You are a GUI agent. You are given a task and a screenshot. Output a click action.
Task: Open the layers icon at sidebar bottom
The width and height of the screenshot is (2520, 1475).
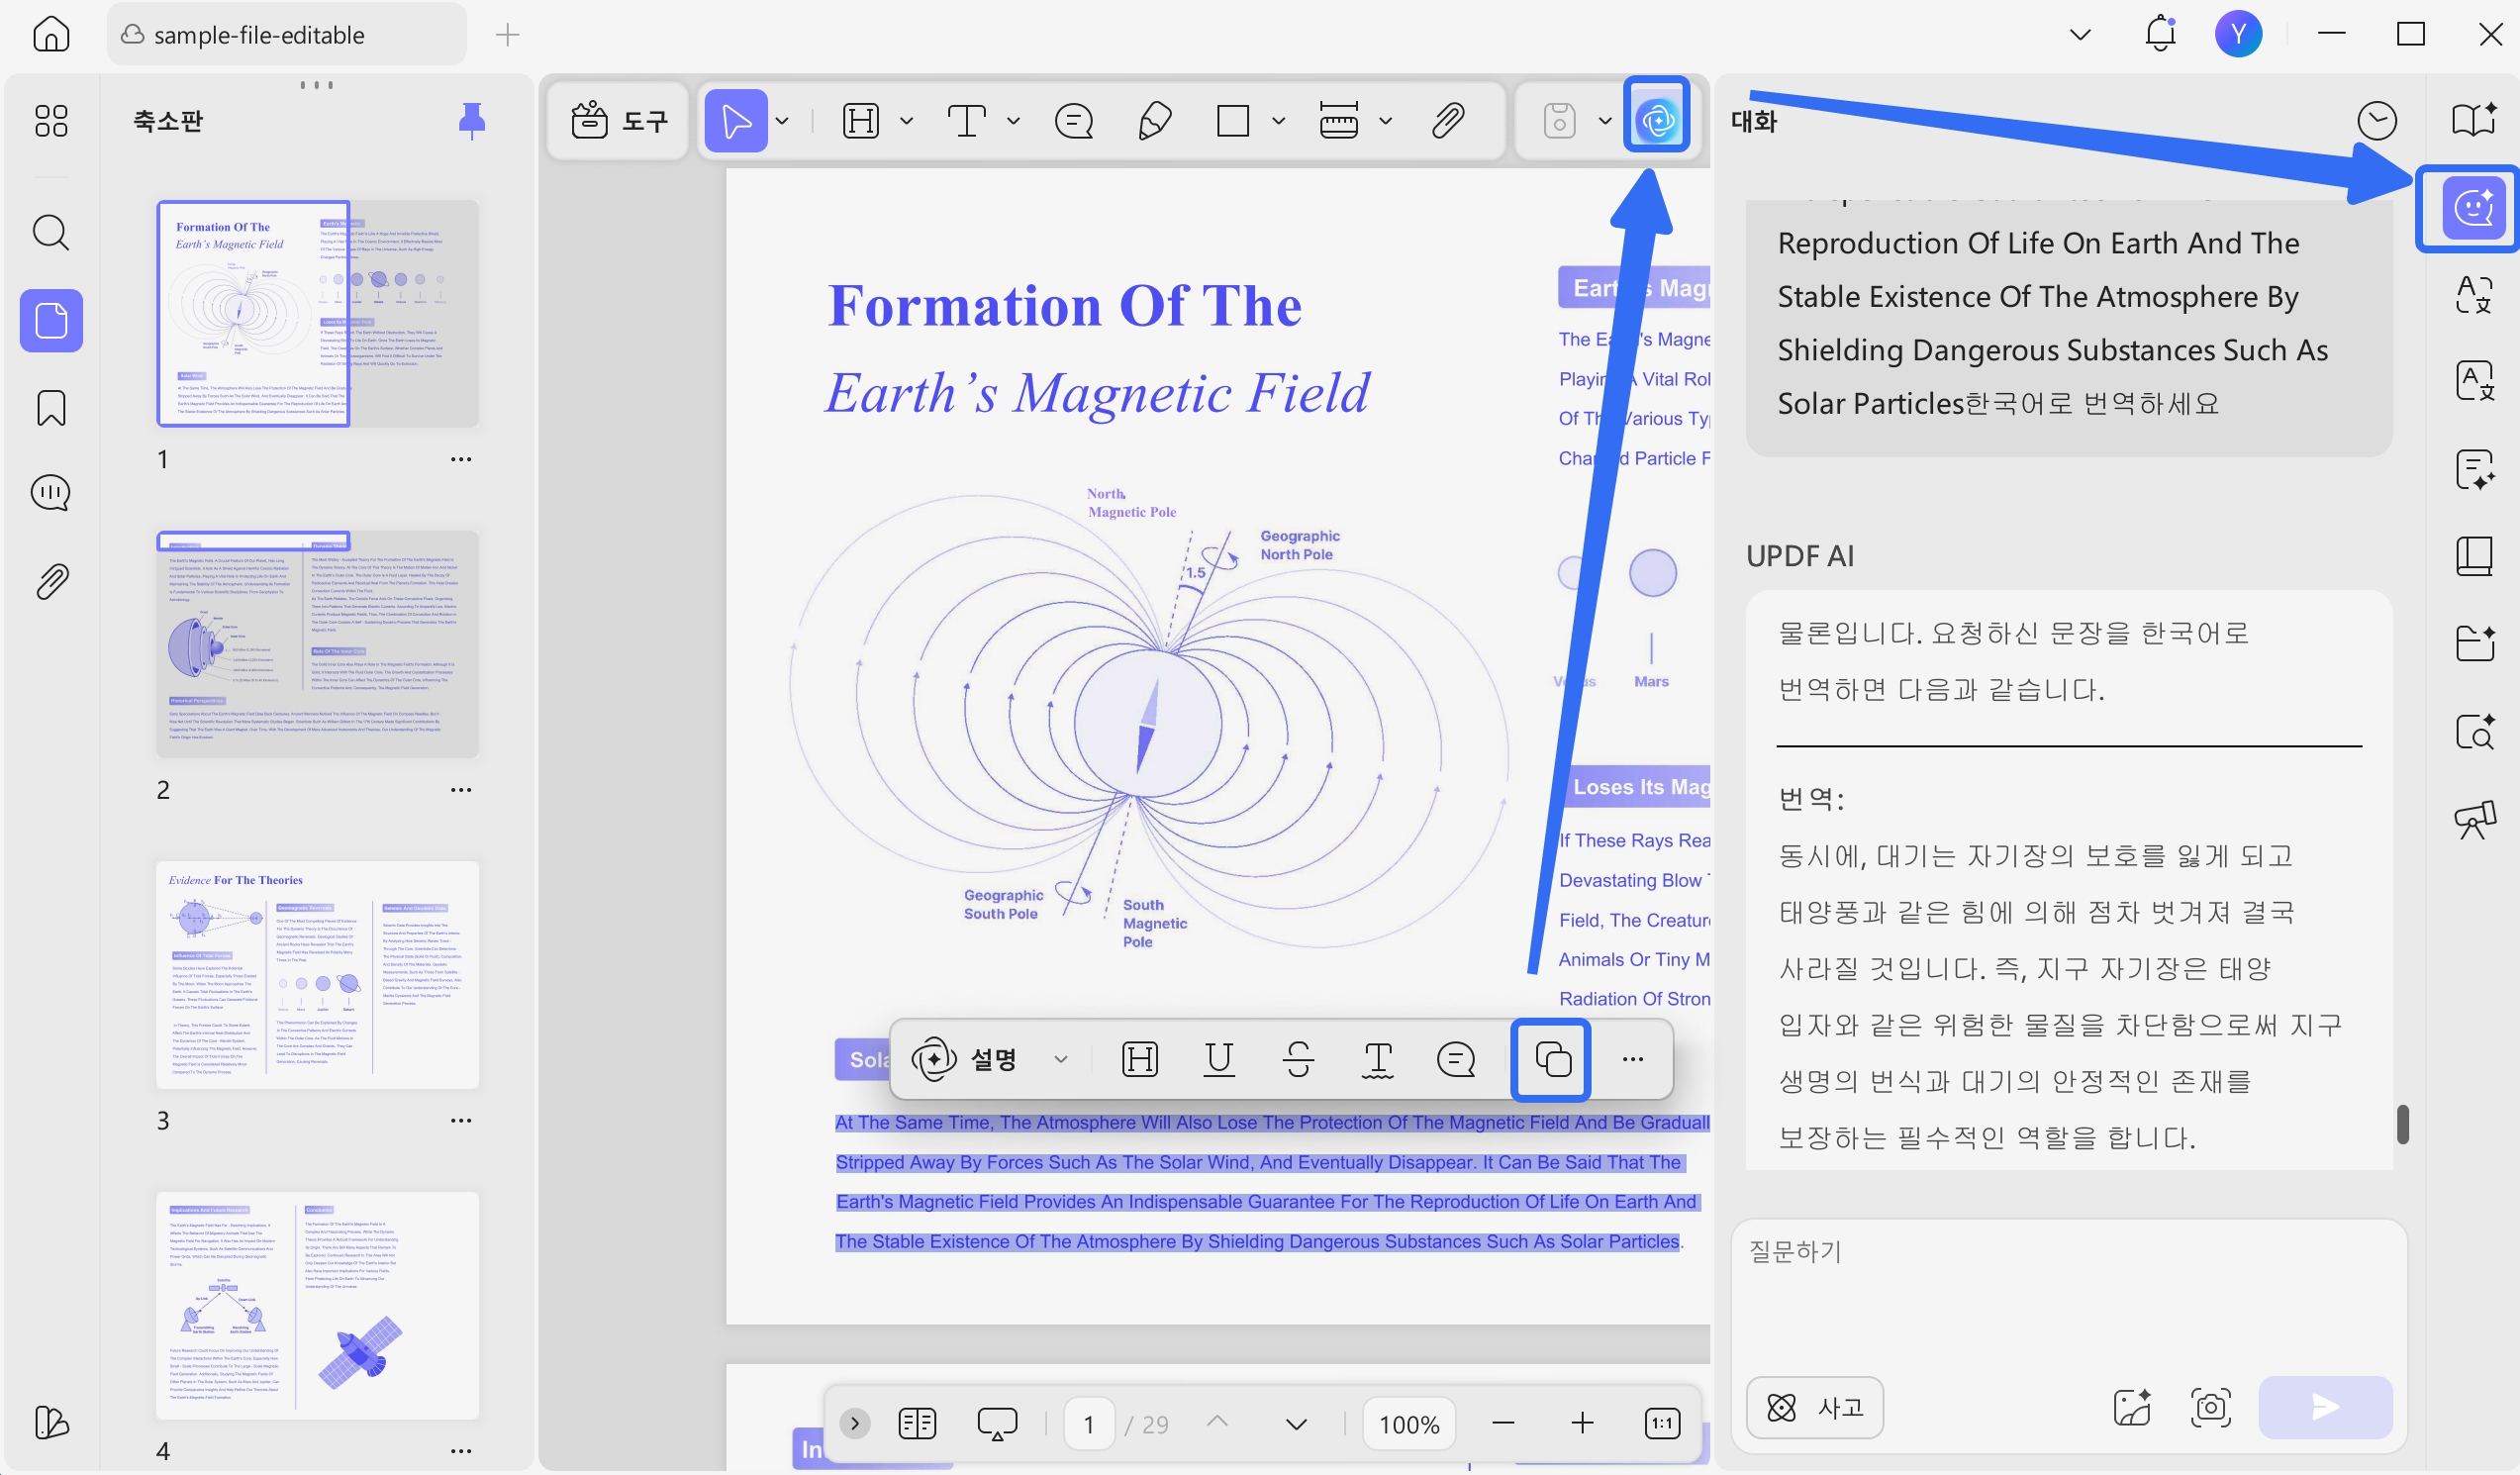[51, 1421]
